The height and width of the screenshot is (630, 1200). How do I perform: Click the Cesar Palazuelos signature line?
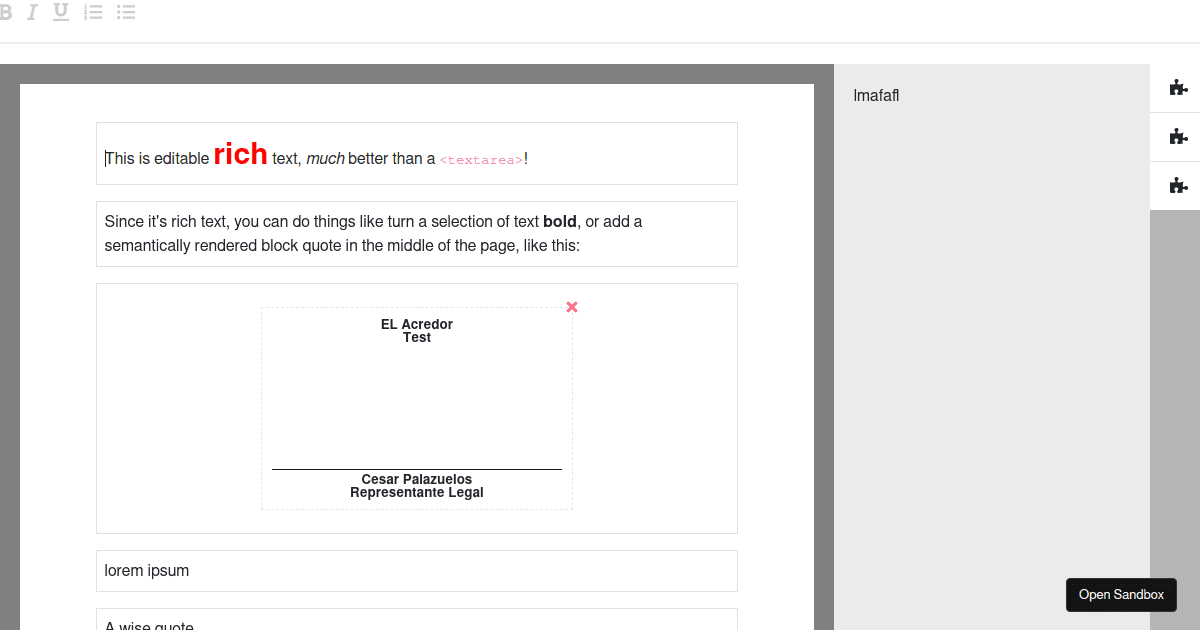pyautogui.click(x=416, y=479)
